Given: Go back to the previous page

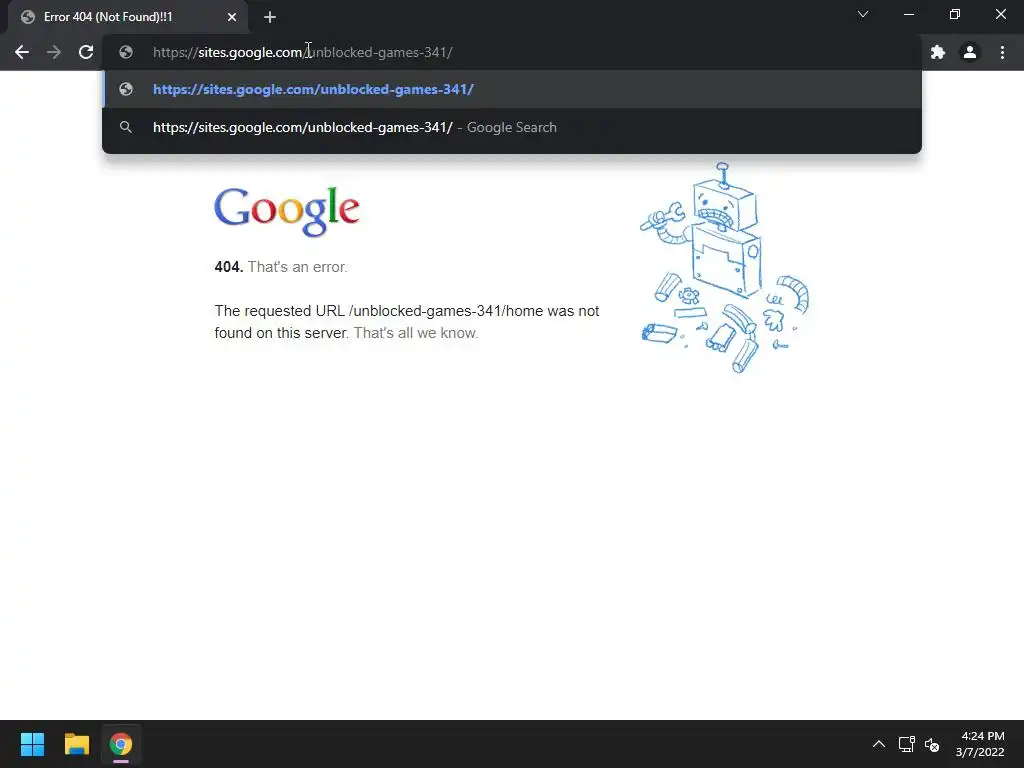Looking at the screenshot, I should point(22,52).
